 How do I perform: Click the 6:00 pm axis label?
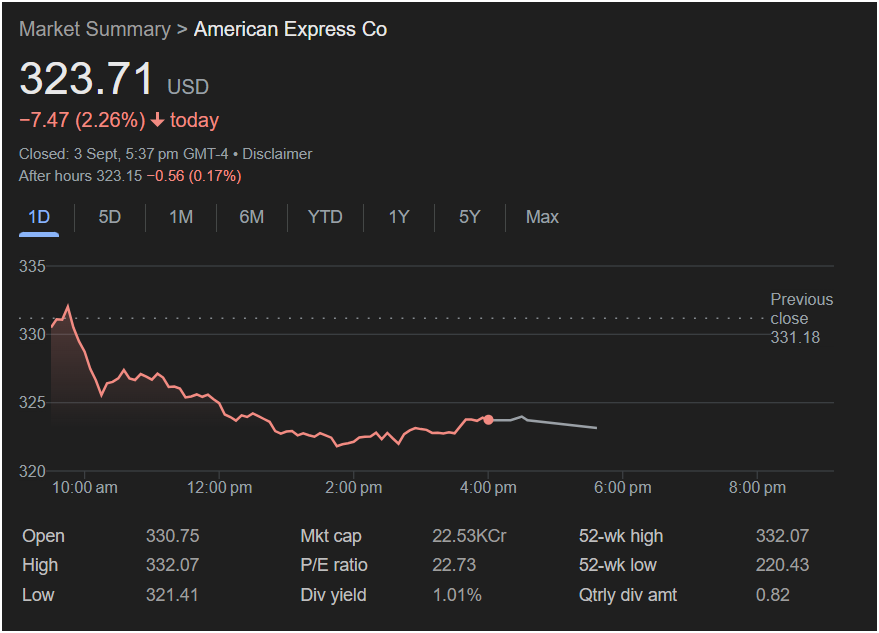[x=623, y=488]
